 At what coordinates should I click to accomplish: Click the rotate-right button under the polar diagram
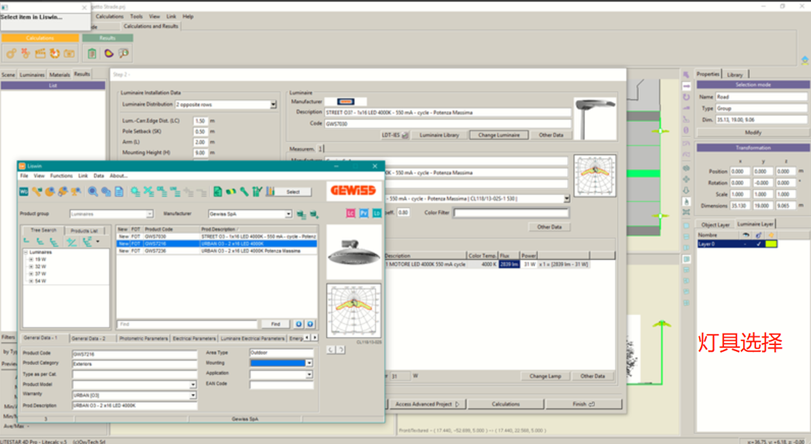(x=341, y=350)
